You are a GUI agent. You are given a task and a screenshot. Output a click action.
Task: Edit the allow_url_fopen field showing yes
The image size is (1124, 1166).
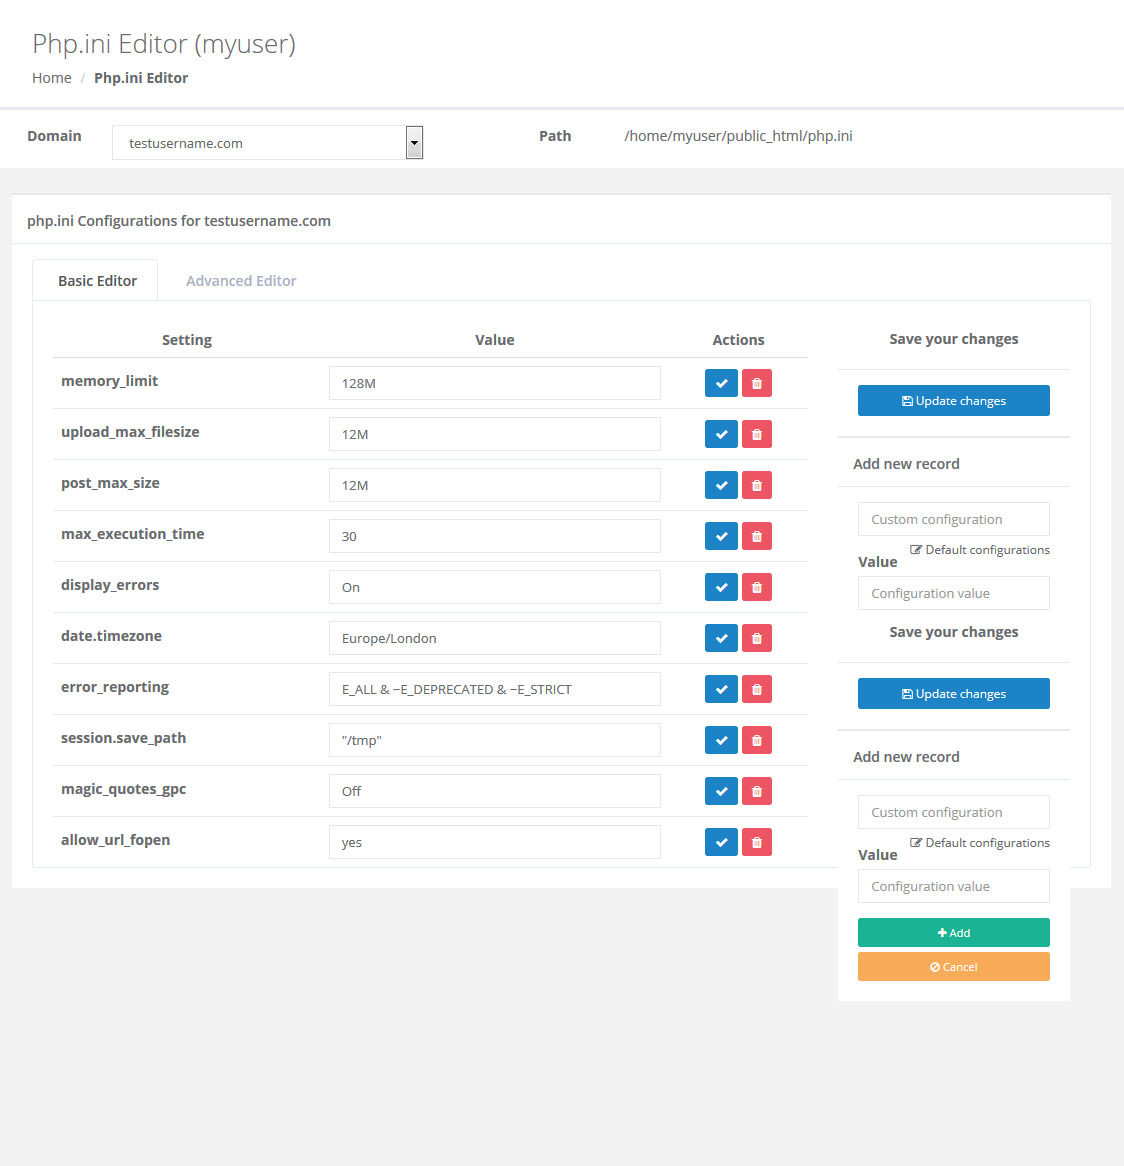click(494, 842)
